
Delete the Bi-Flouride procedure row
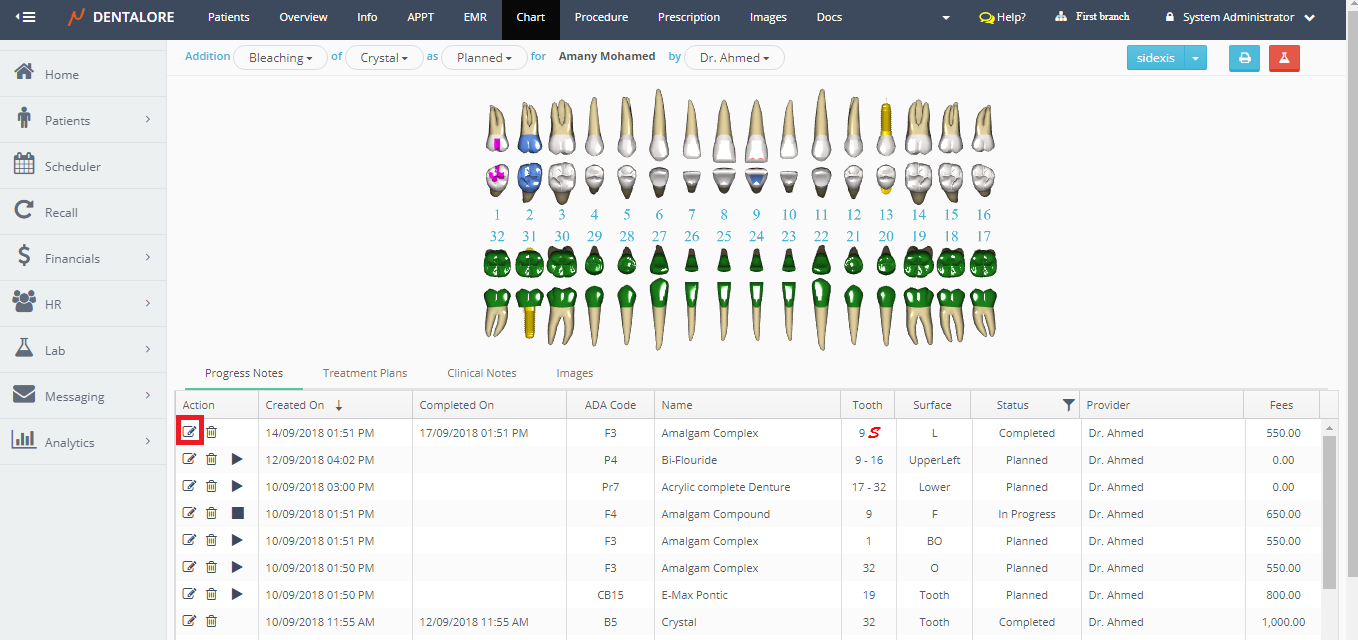(211, 459)
